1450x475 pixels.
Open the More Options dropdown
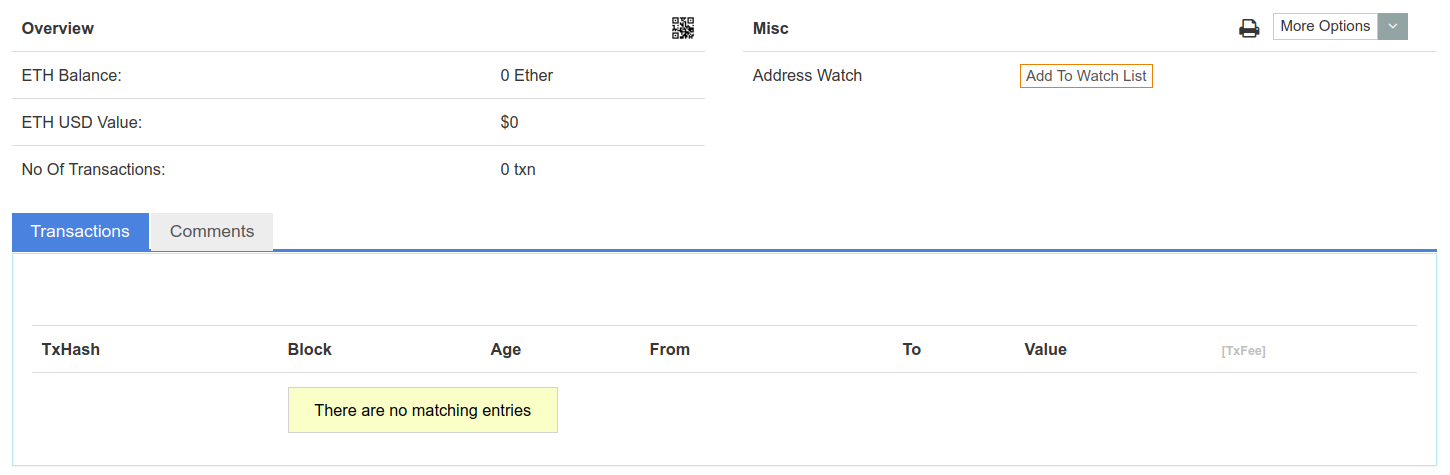1325,27
